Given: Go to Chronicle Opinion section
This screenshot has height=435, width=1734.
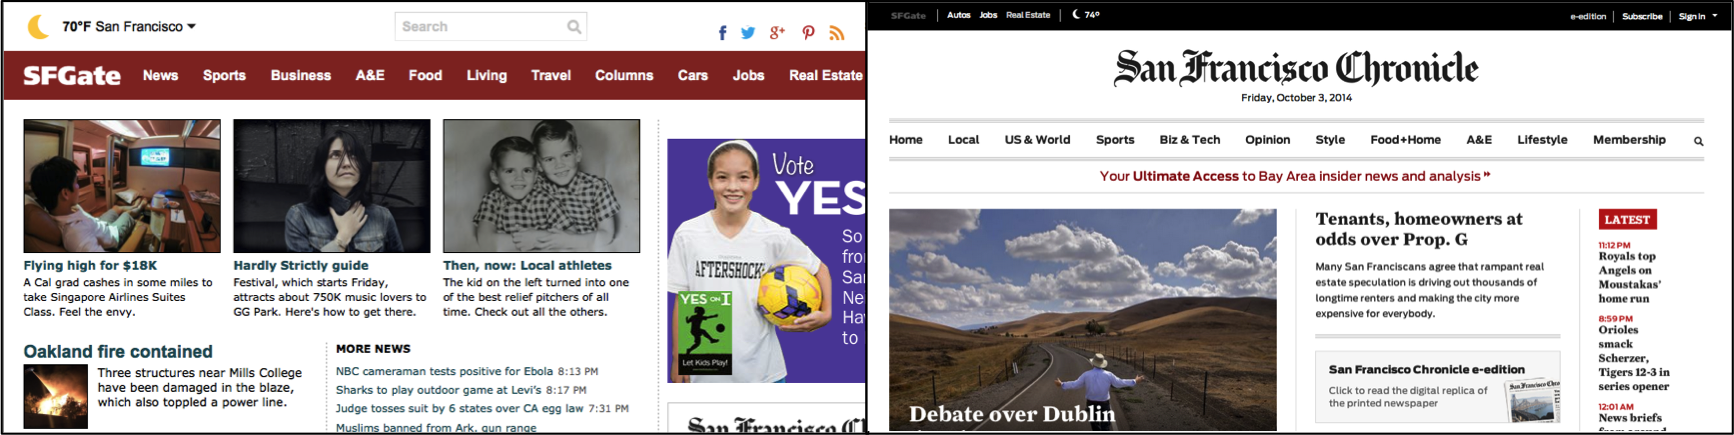Looking at the screenshot, I should click(x=1268, y=140).
